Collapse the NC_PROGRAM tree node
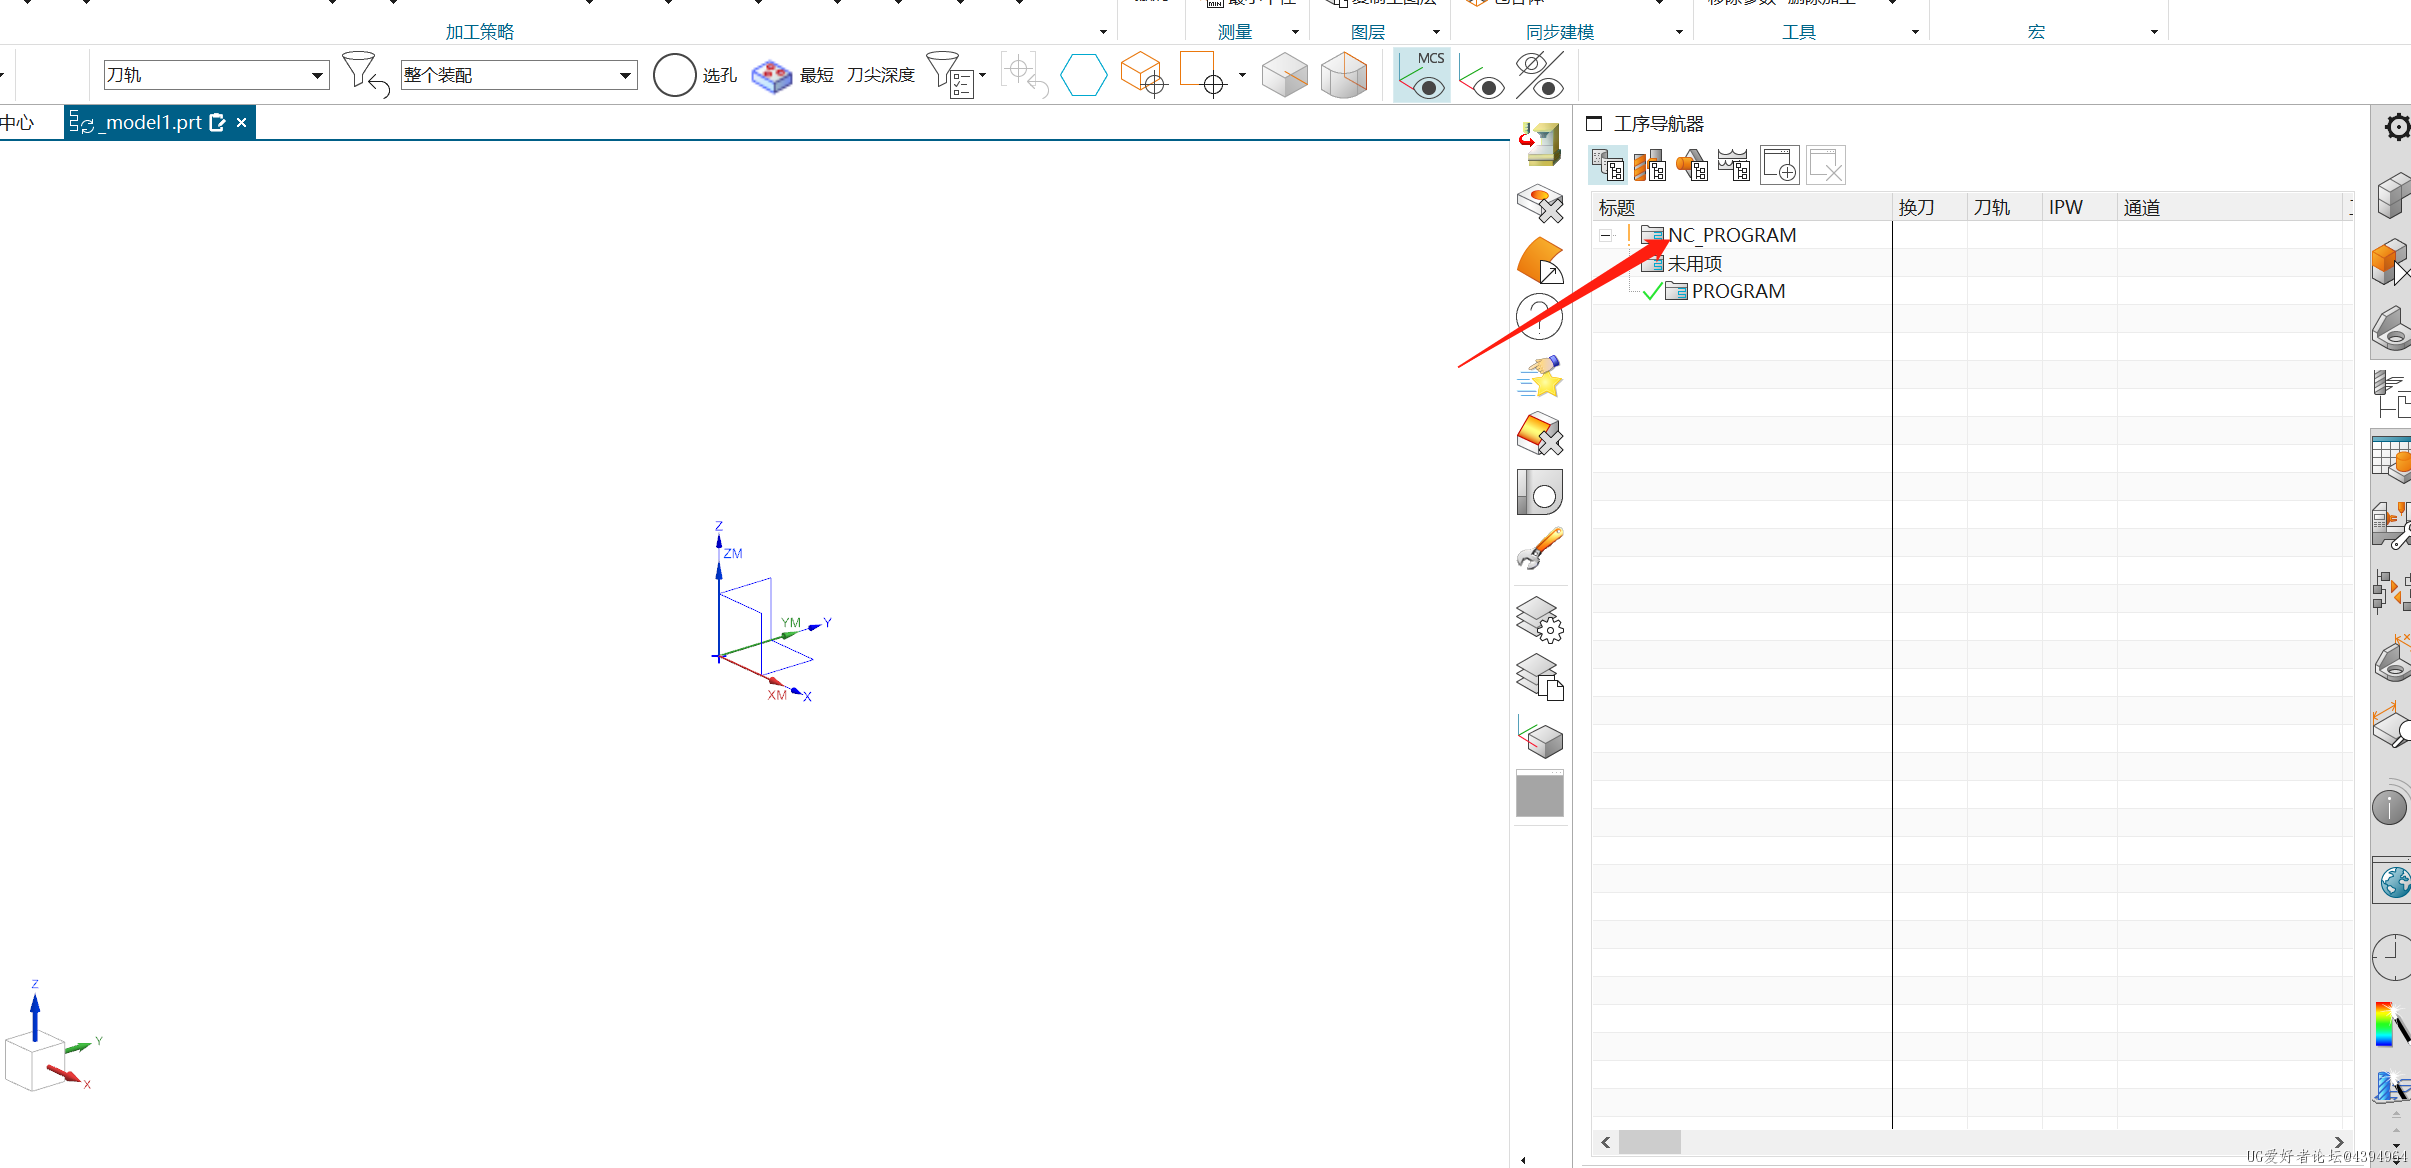2411x1168 pixels. (x=1605, y=236)
